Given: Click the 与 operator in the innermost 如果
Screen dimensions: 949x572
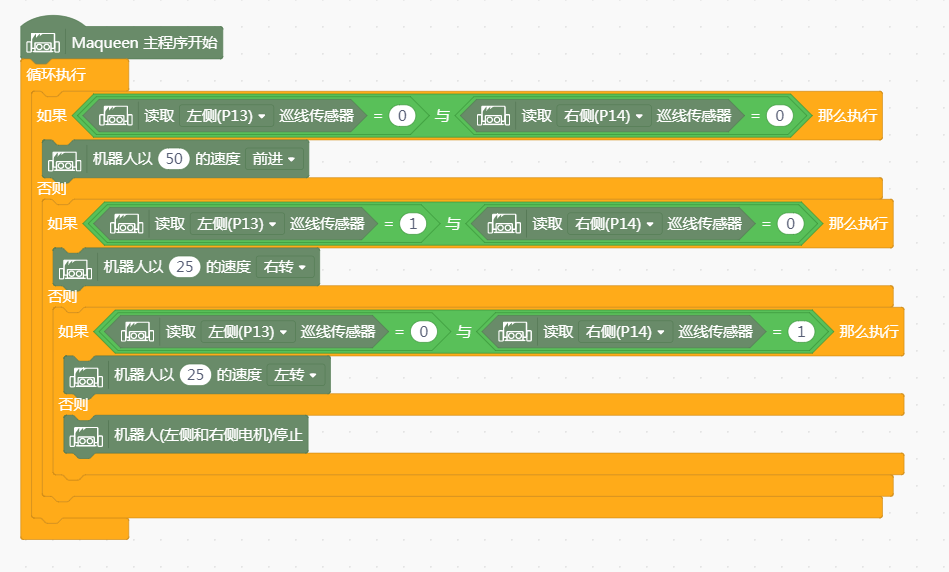Looking at the screenshot, I should (464, 332).
